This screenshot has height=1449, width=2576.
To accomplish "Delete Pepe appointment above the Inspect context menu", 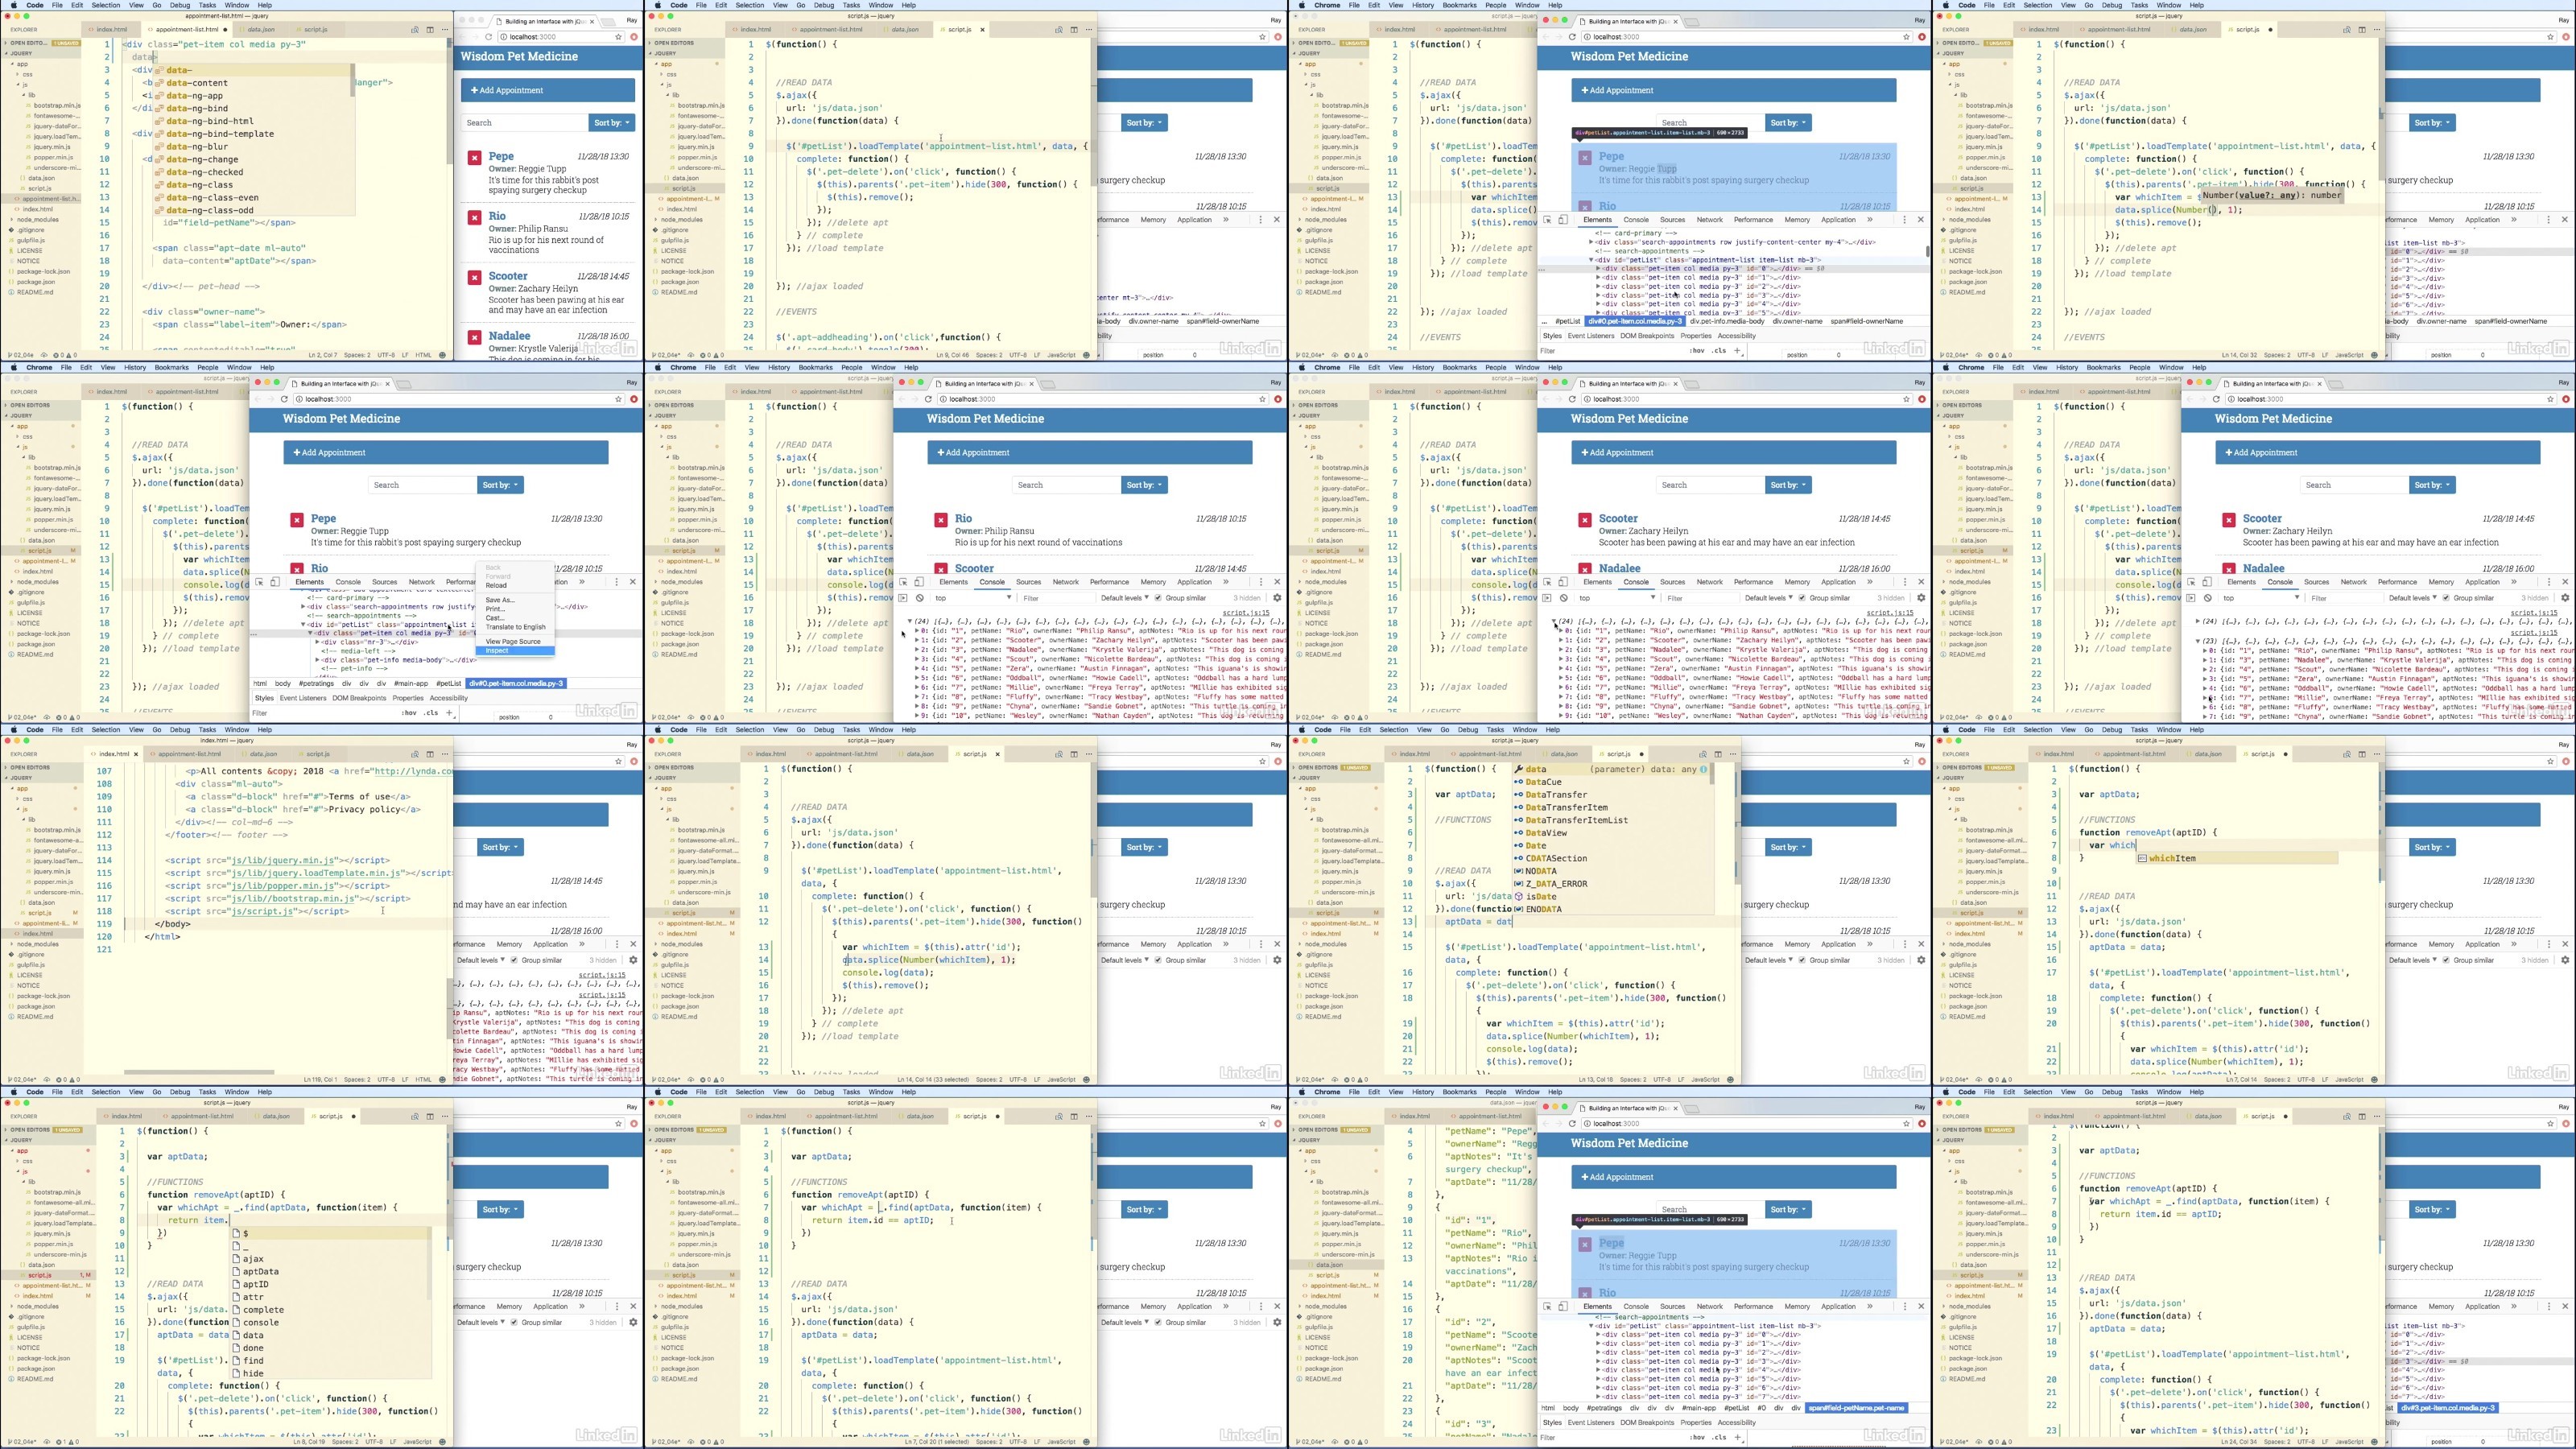I will (x=297, y=520).
